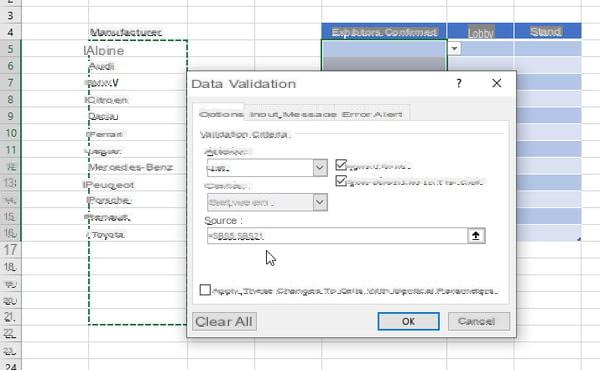Select the Lobby header cell
Screen dimensions: 600x370
click(x=480, y=31)
